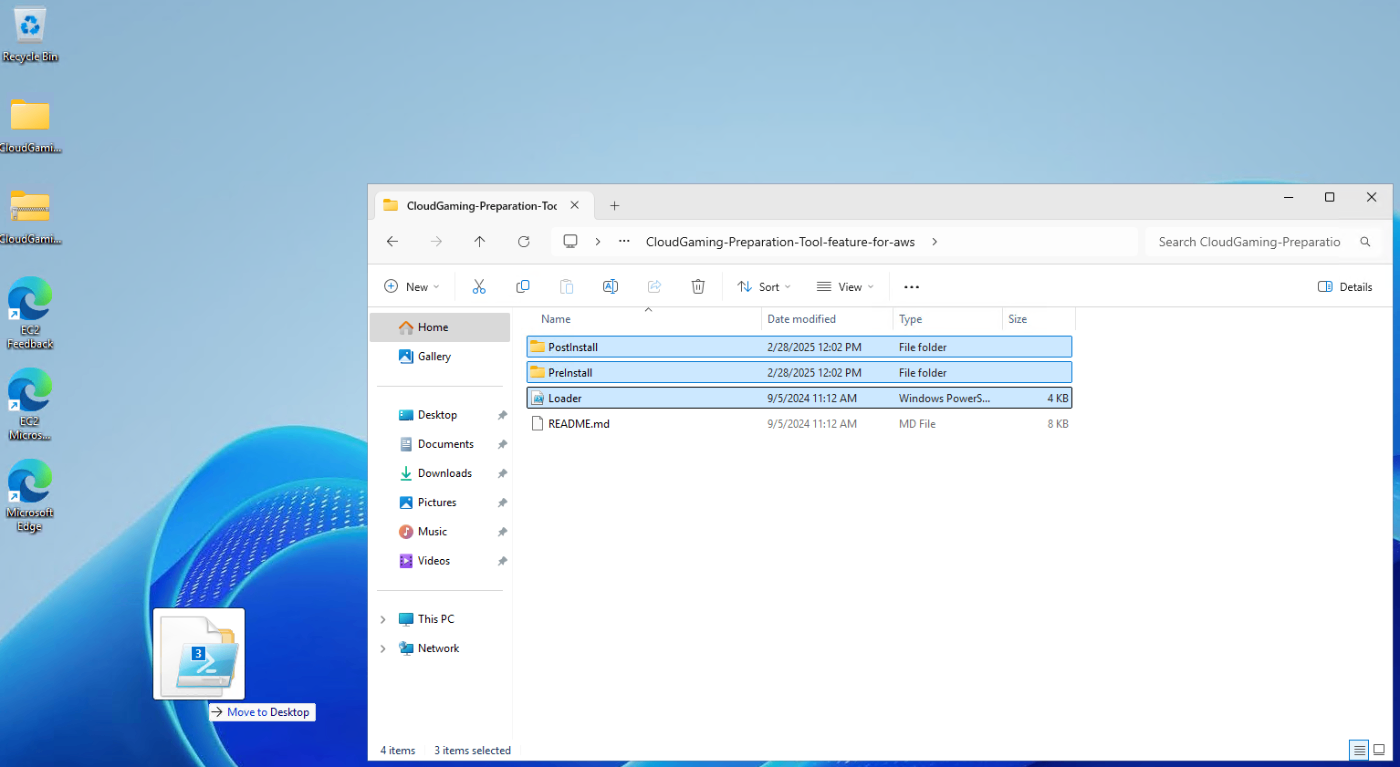Open Home in navigation pane

tap(440, 328)
